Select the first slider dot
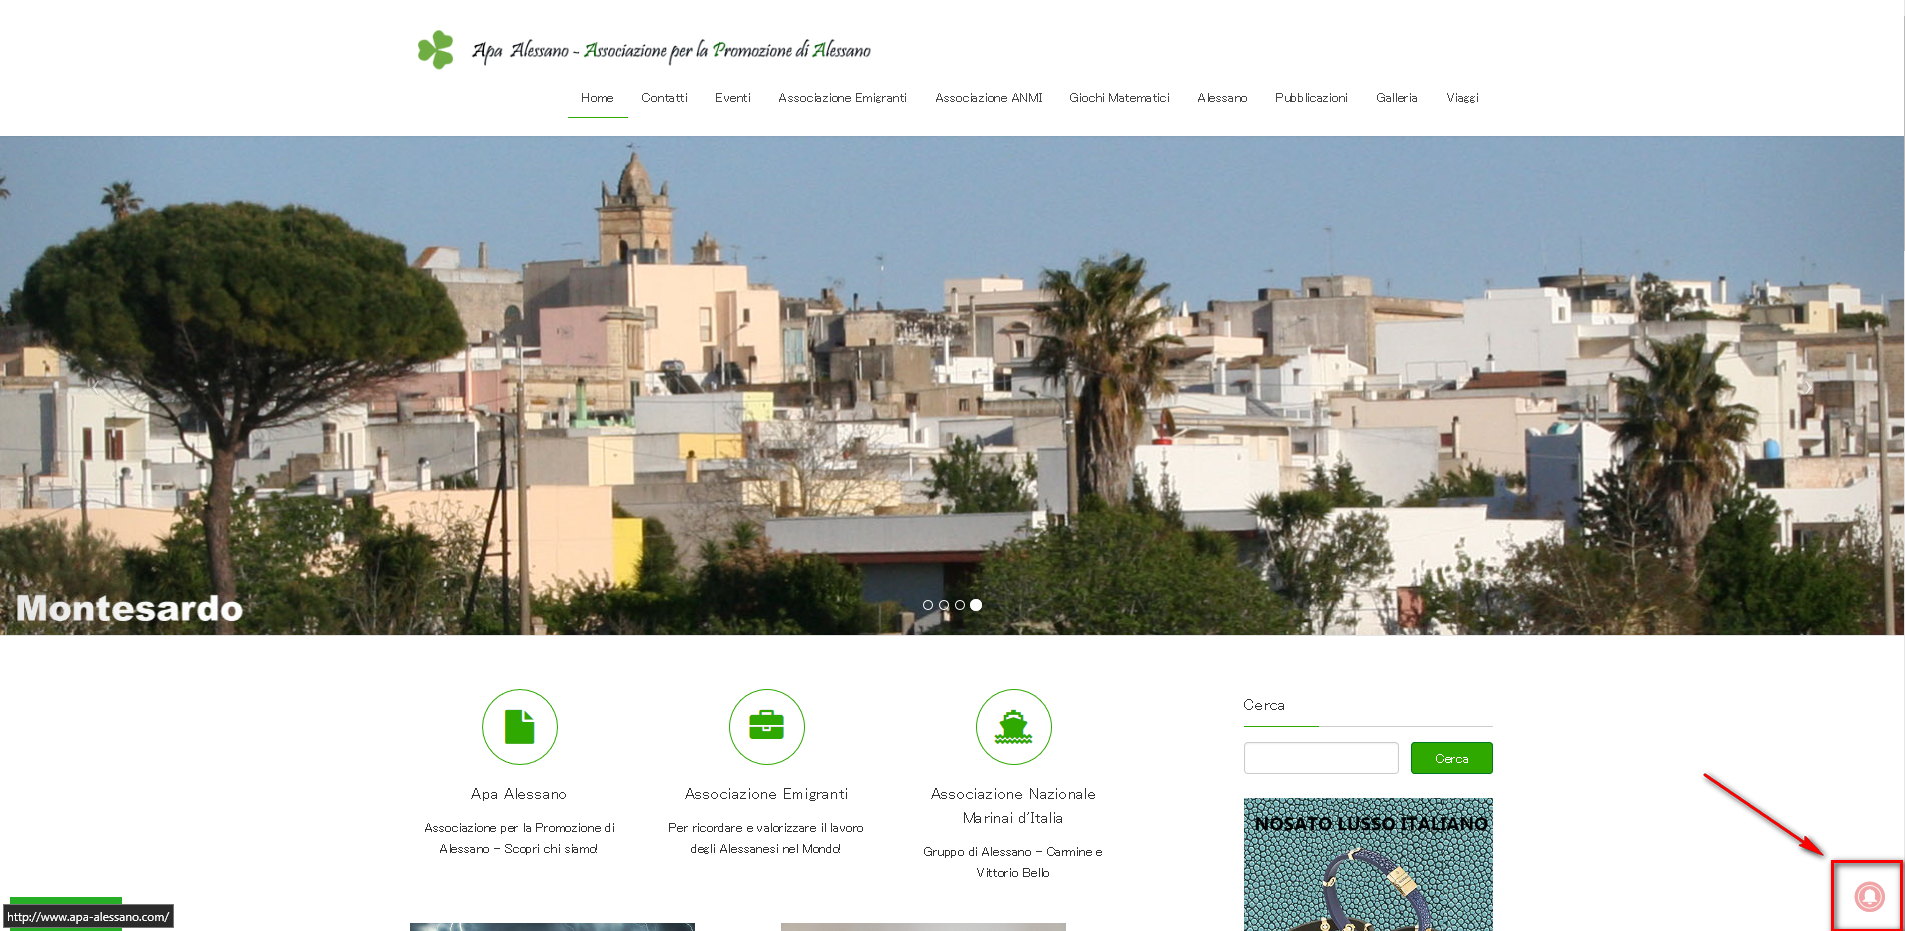Viewport: 1905px width, 931px height. [x=928, y=605]
